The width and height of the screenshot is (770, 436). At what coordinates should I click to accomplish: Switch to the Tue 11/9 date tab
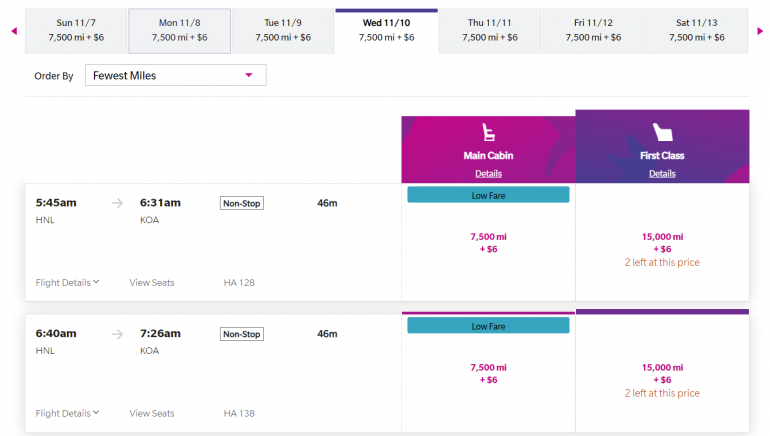coord(283,30)
